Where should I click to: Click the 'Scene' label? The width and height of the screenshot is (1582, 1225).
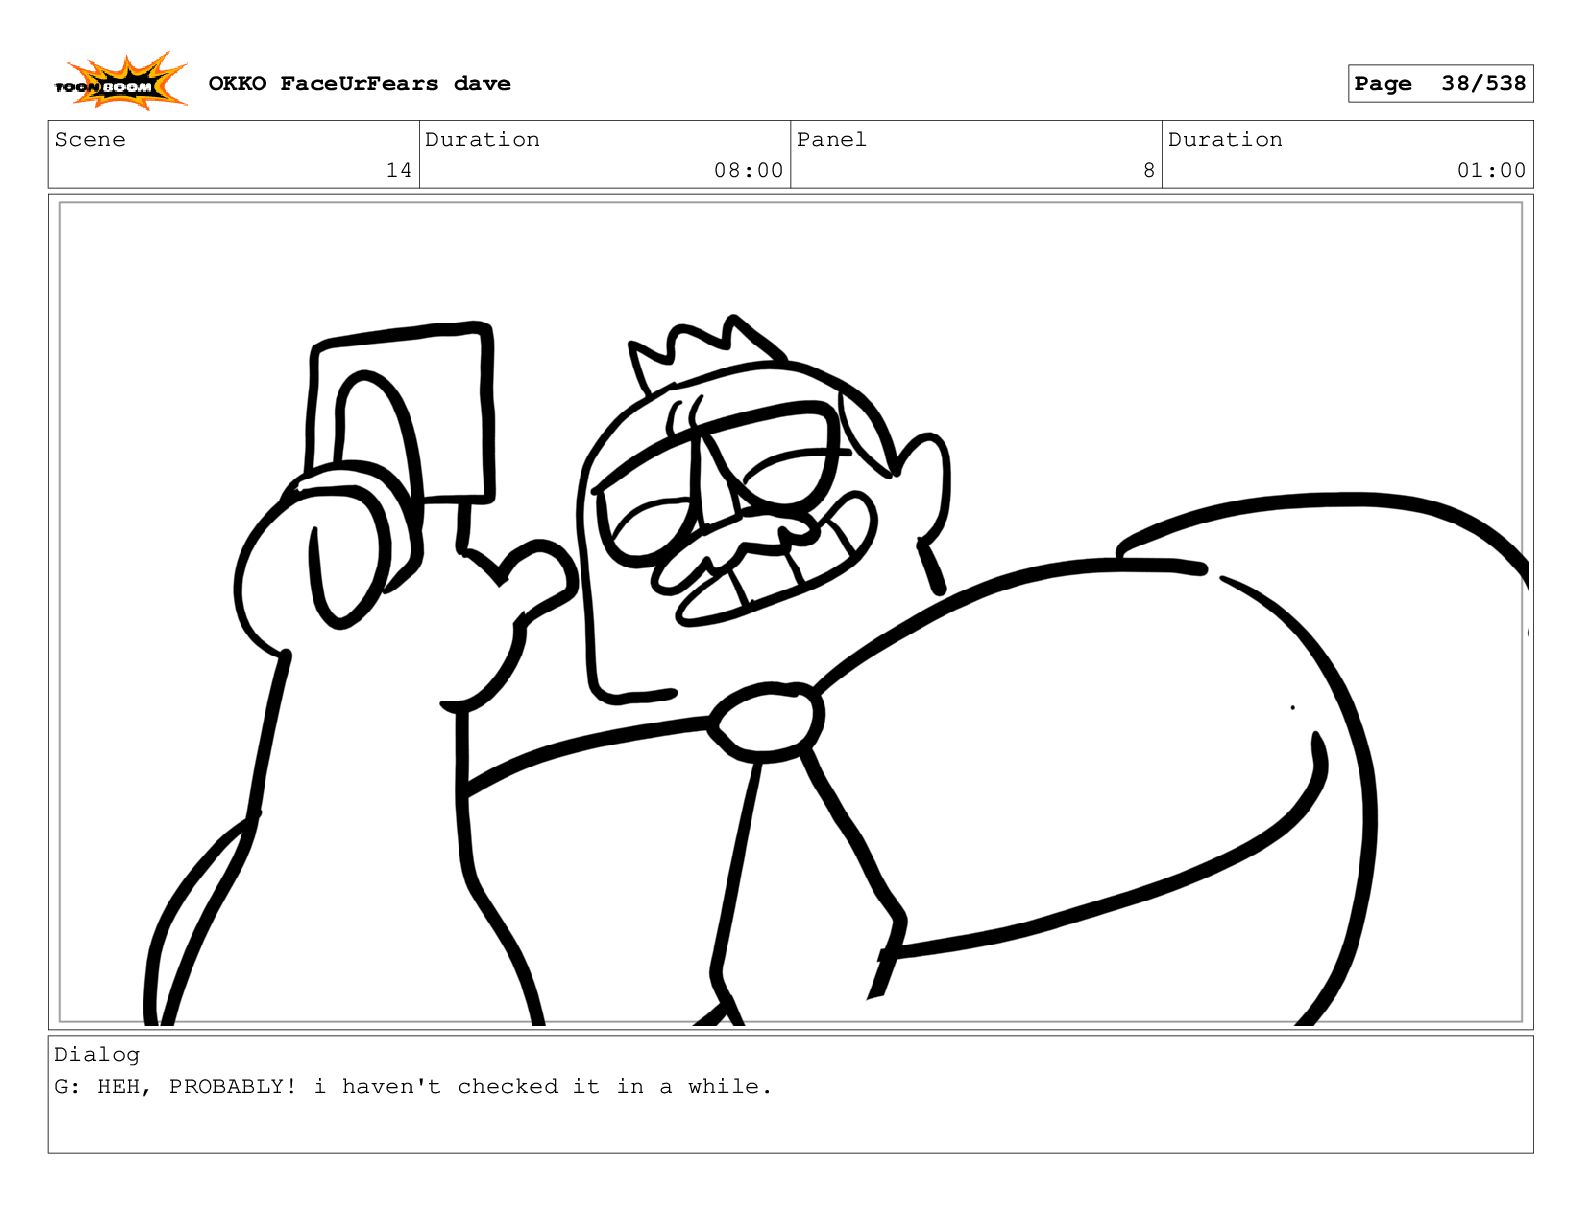coord(90,140)
